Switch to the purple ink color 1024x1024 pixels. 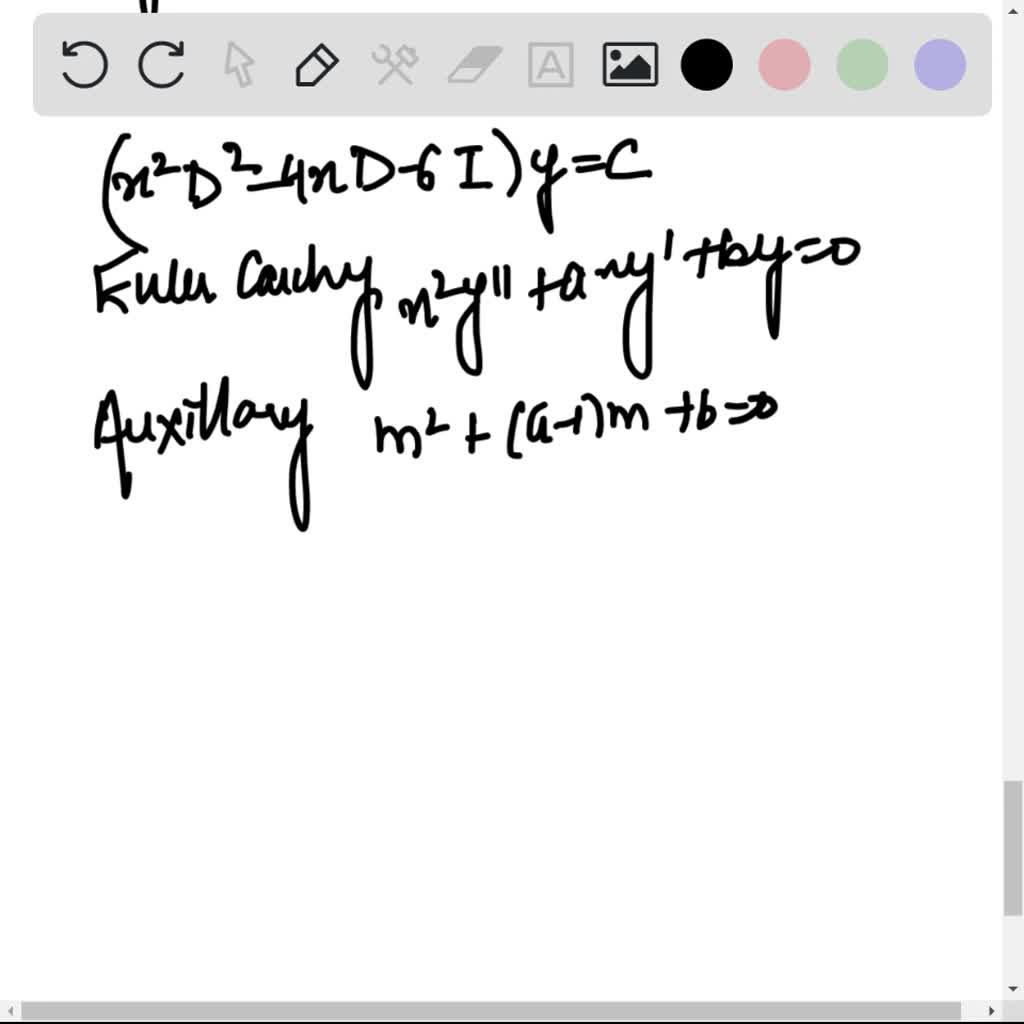pos(938,64)
